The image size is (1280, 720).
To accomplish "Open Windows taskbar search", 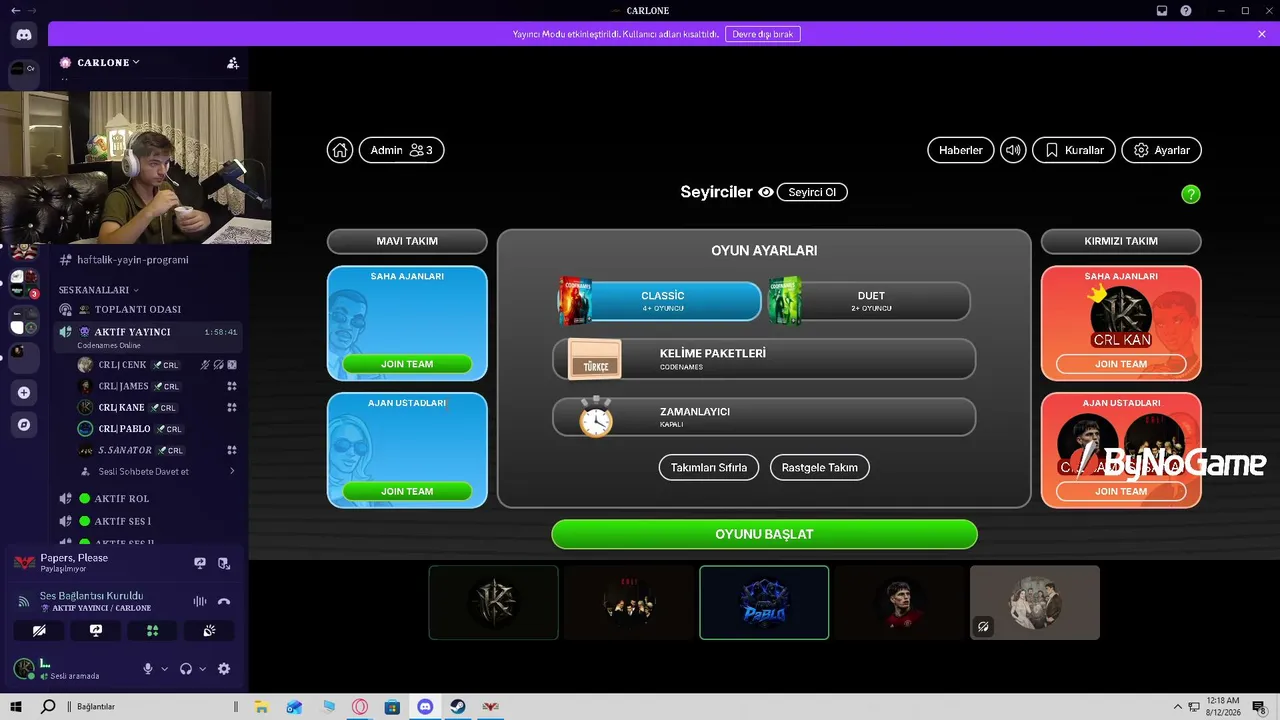I will (x=48, y=707).
